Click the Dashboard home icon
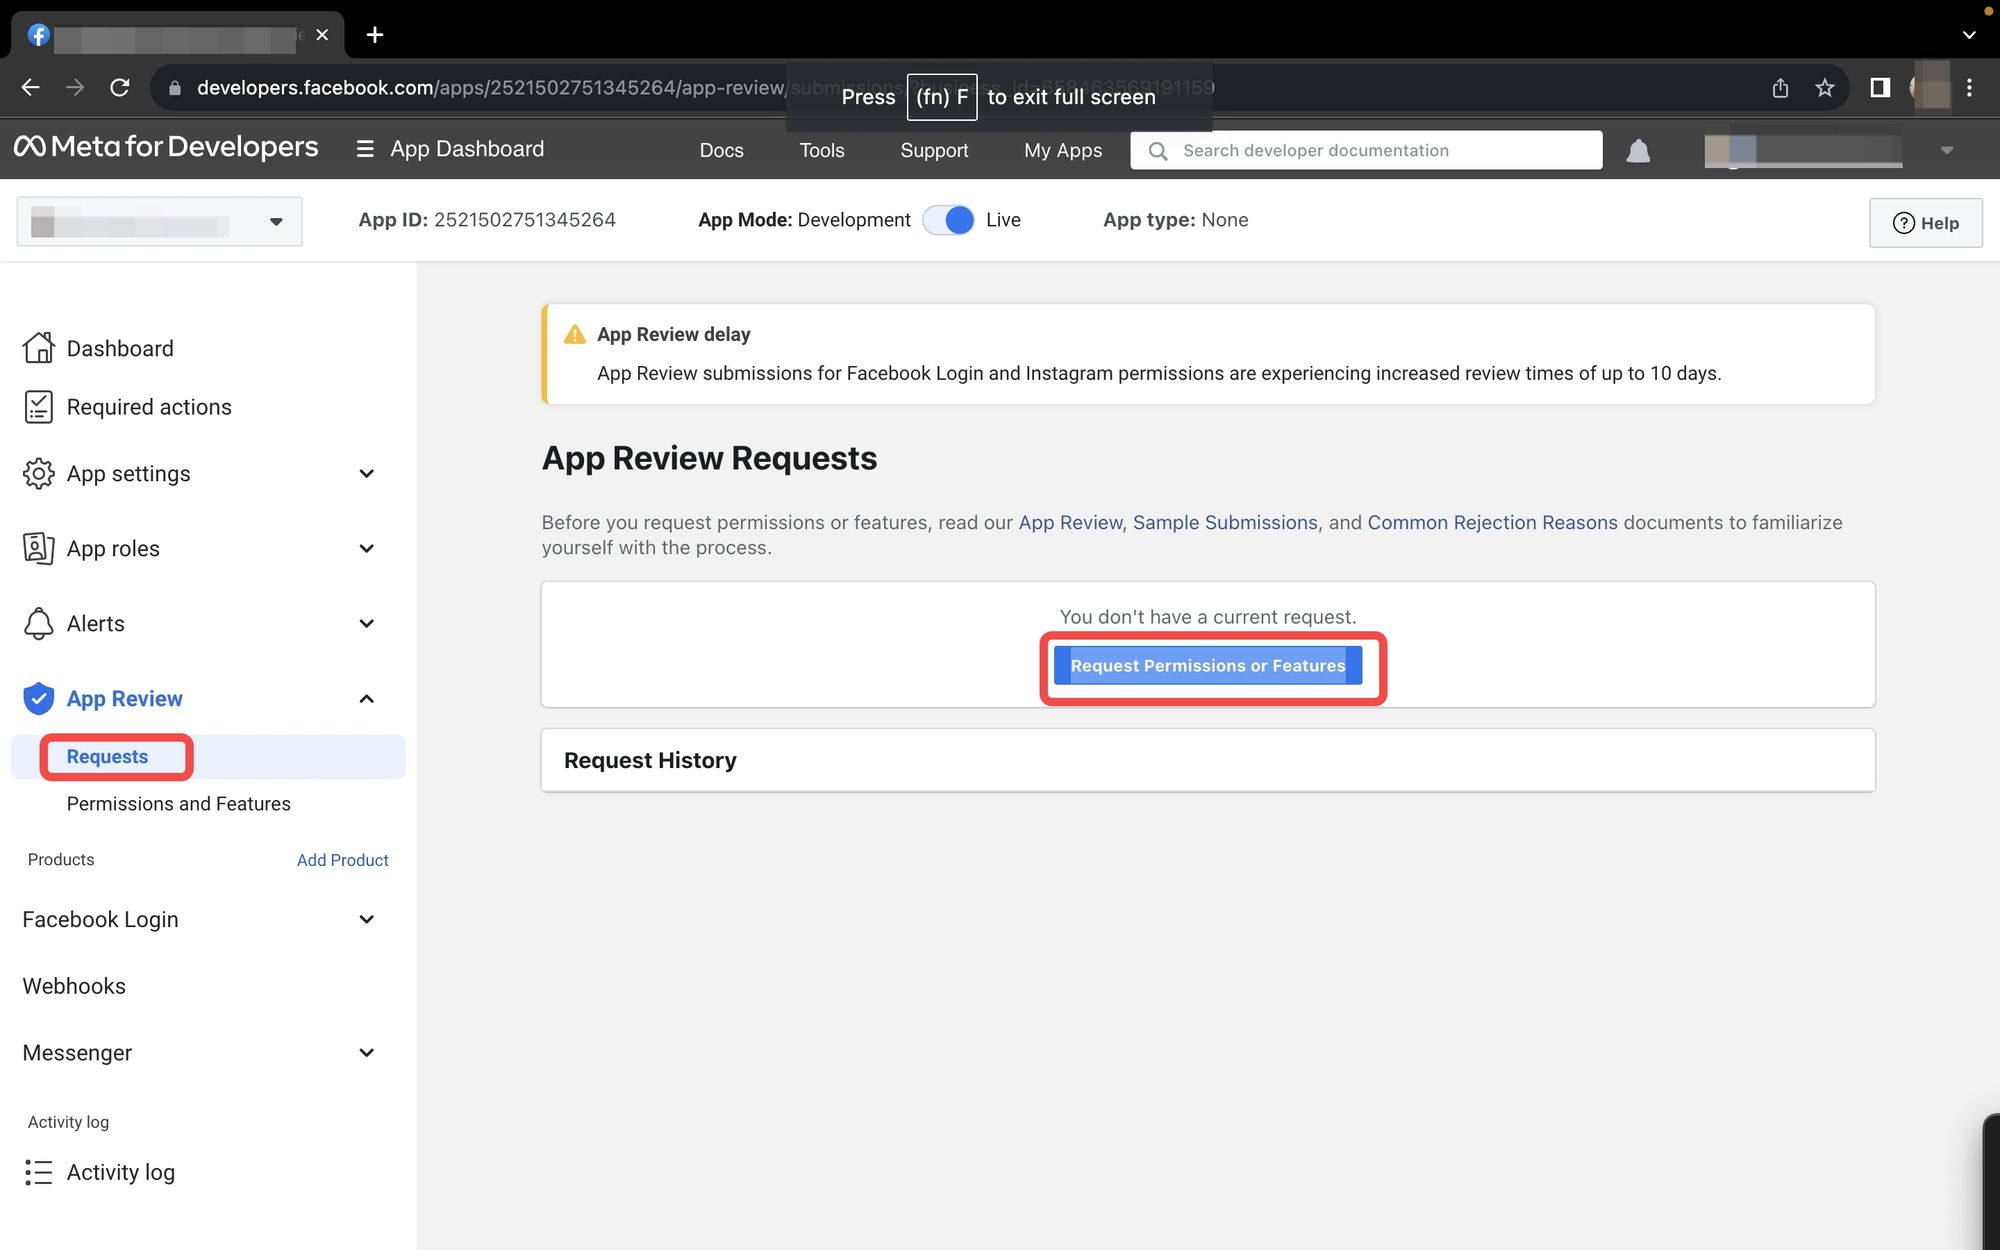 (38, 348)
